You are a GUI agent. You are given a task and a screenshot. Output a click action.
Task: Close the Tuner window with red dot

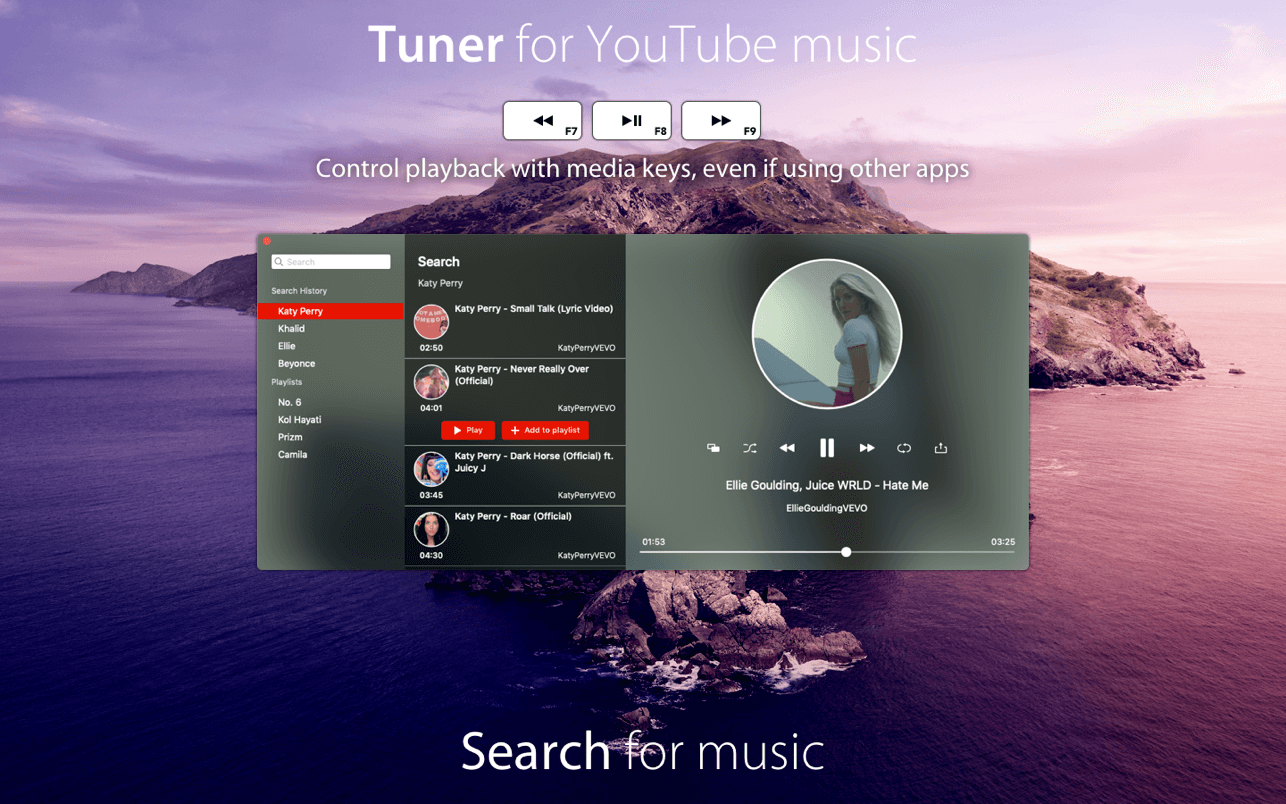click(x=267, y=241)
